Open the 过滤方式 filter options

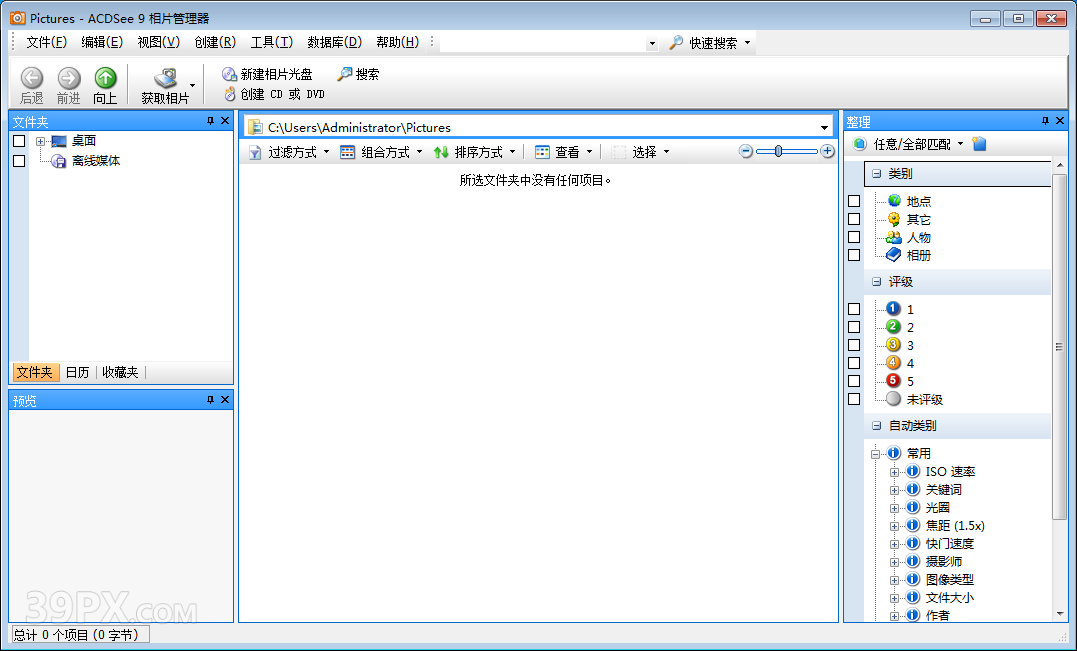(290, 151)
